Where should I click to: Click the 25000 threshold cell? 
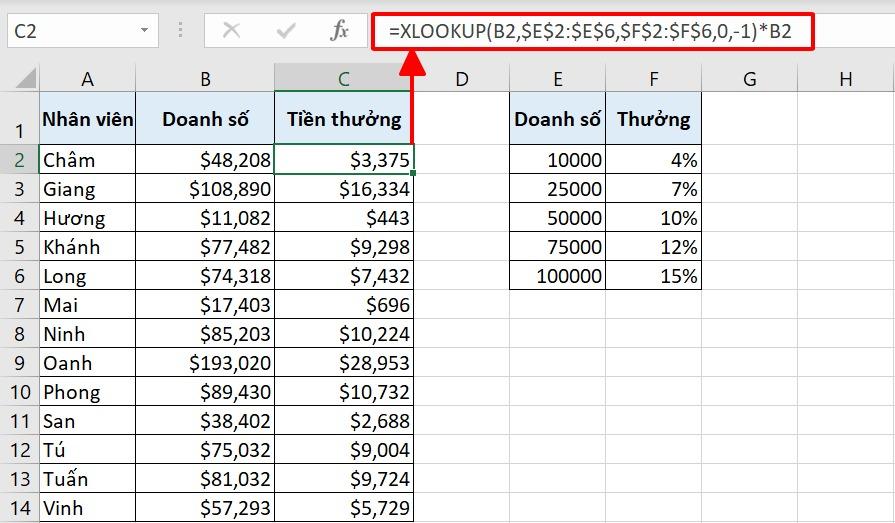coord(557,188)
